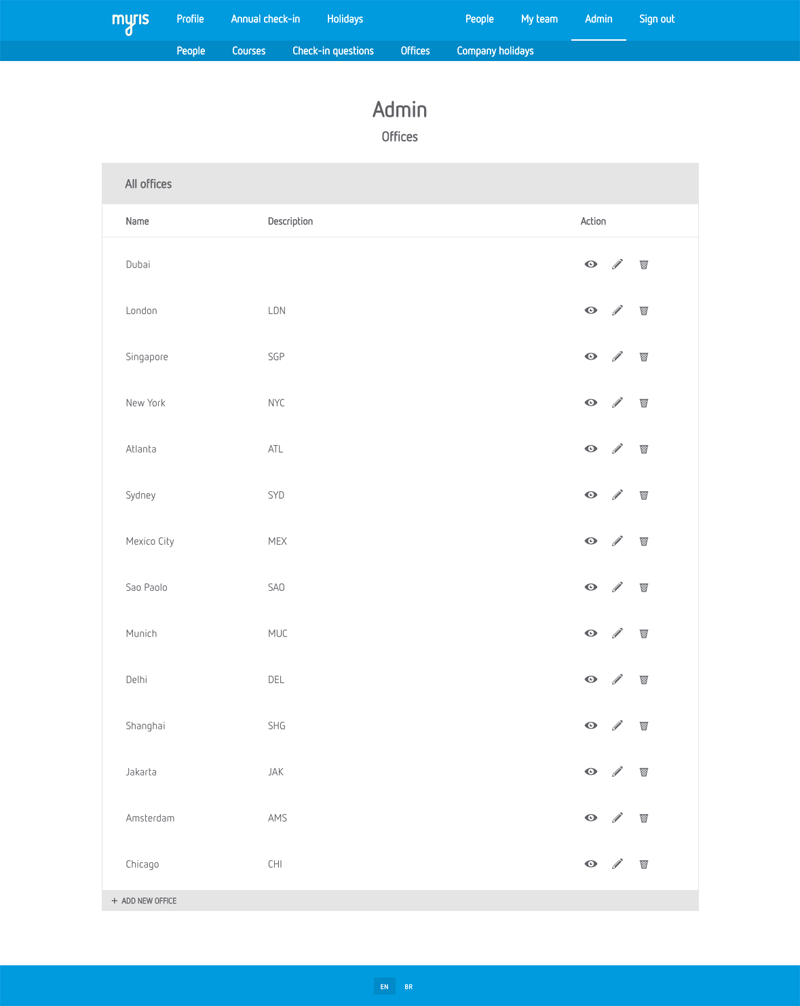
Task: Click the pencil icon for New York
Action: (x=617, y=403)
